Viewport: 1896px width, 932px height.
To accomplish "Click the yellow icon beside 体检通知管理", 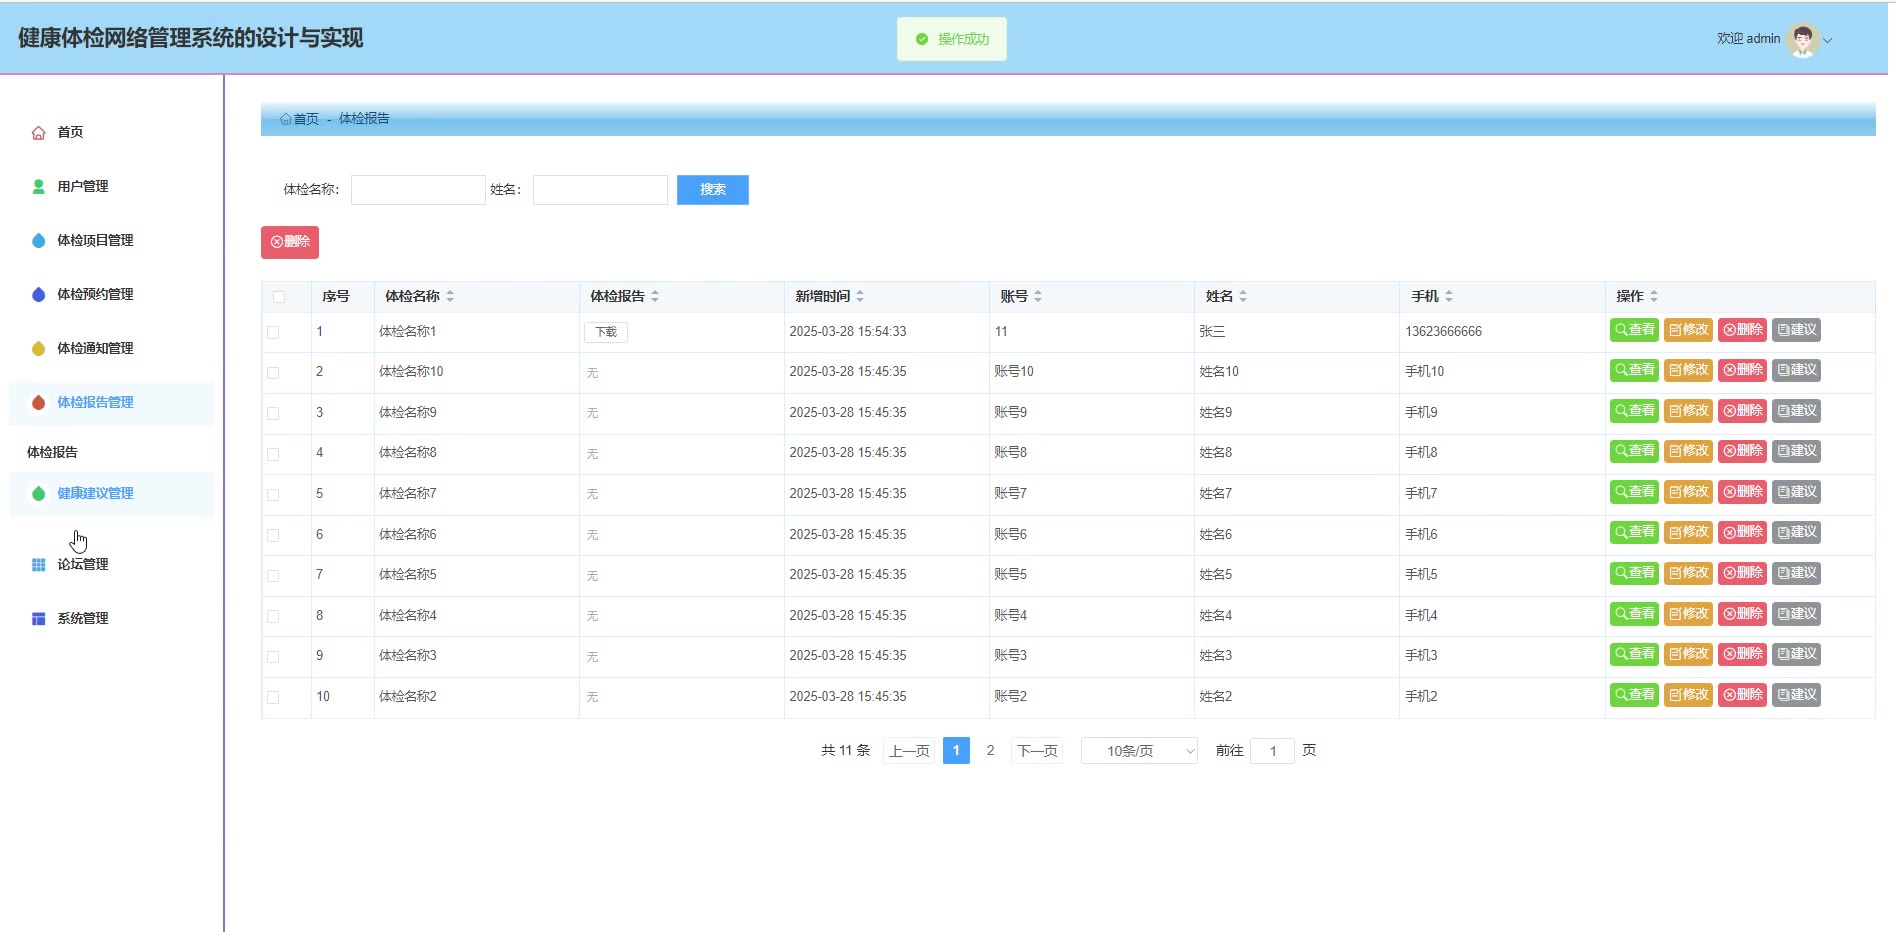I will click(38, 349).
